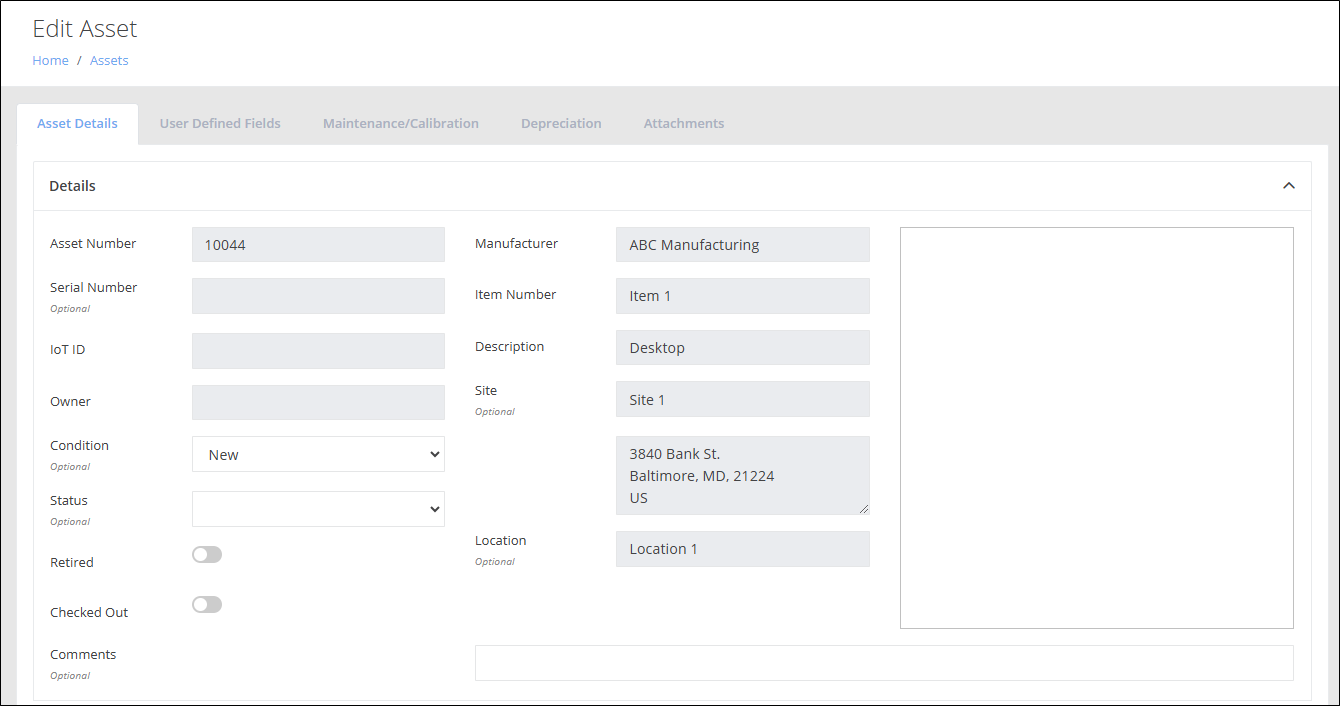1340x706 pixels.
Task: Open the Attachments tab
Action: 684,124
